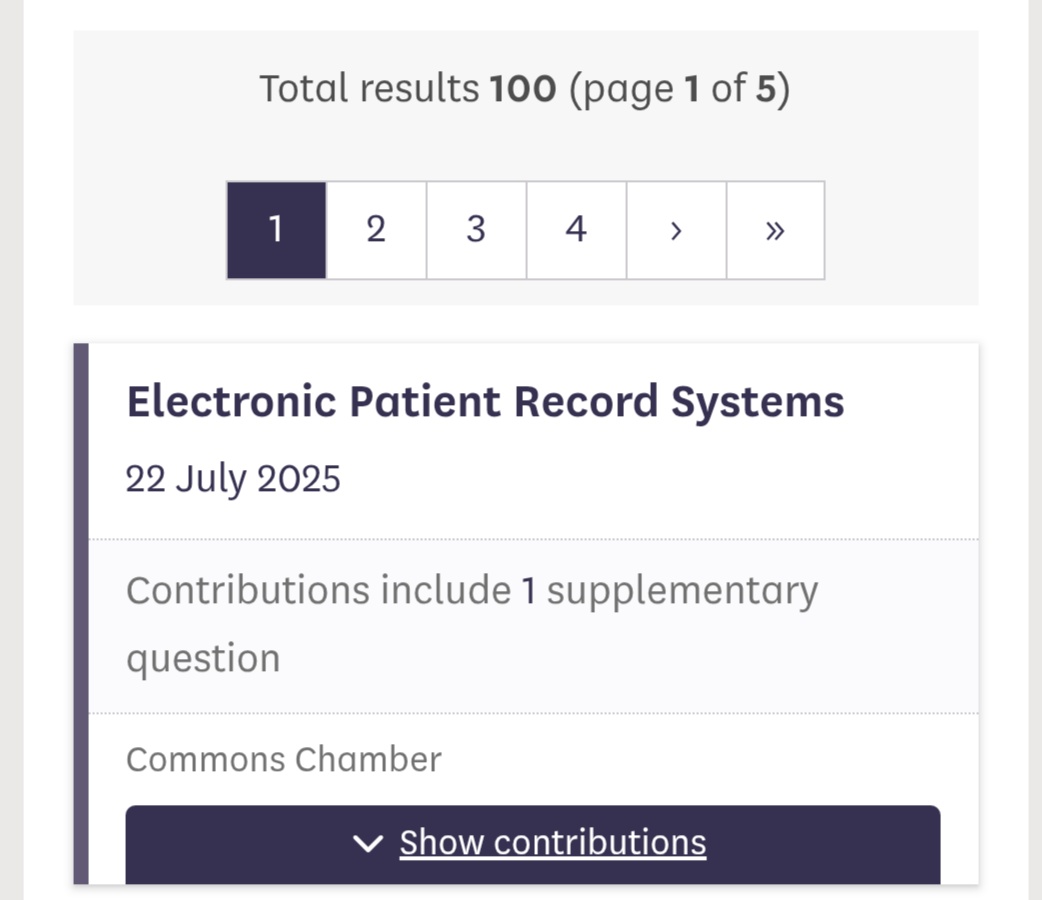Click the Contributions include supplementary question text
The width and height of the screenshot is (1042, 900).
coord(472,623)
